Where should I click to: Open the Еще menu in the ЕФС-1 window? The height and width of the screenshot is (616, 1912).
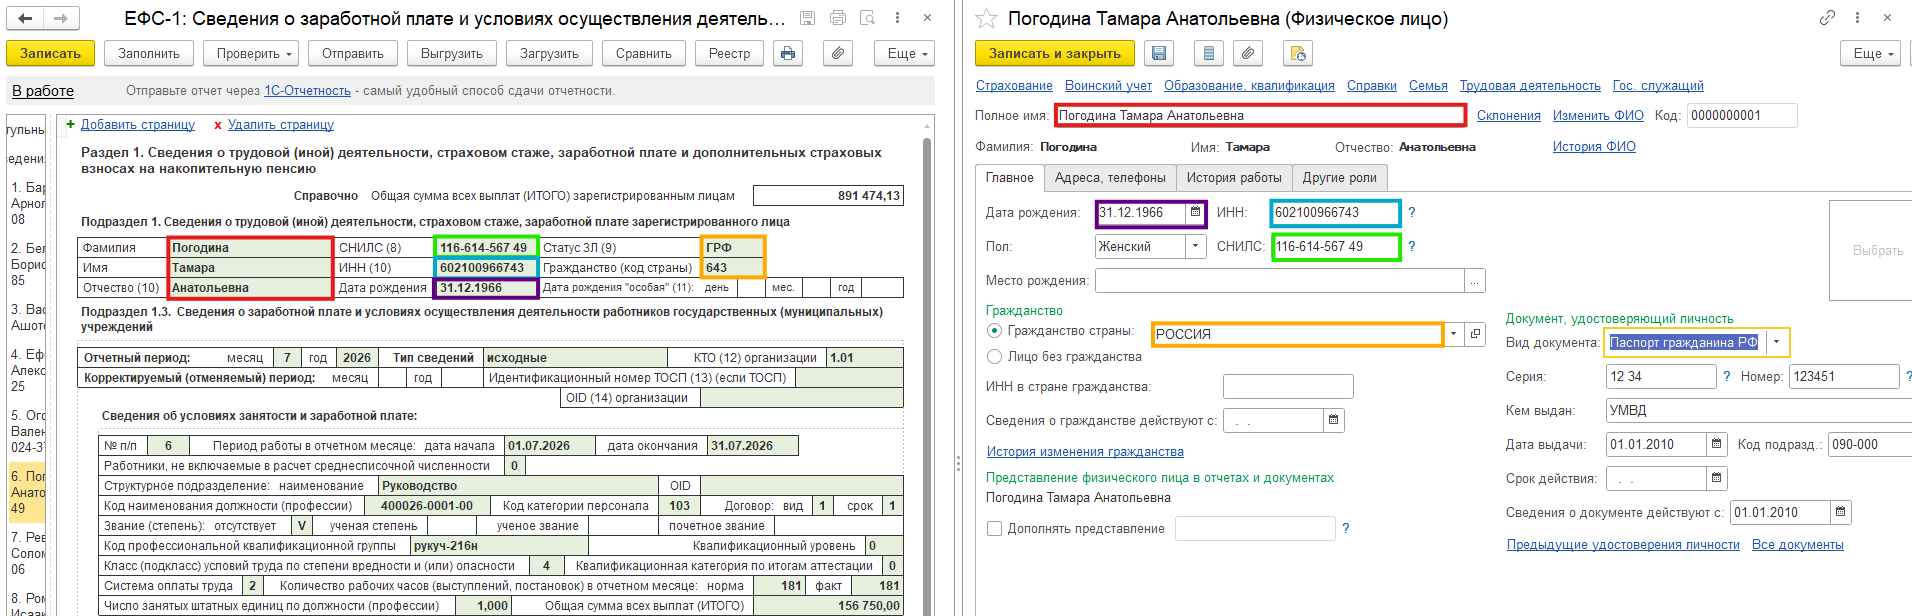tap(904, 54)
